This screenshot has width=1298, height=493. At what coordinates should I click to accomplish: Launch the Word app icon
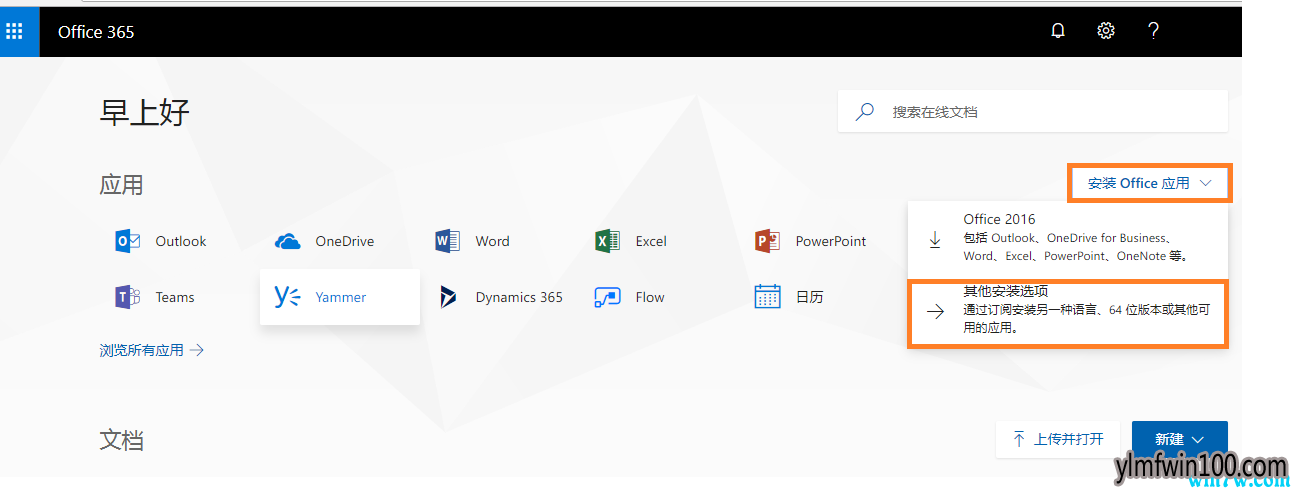click(x=447, y=241)
